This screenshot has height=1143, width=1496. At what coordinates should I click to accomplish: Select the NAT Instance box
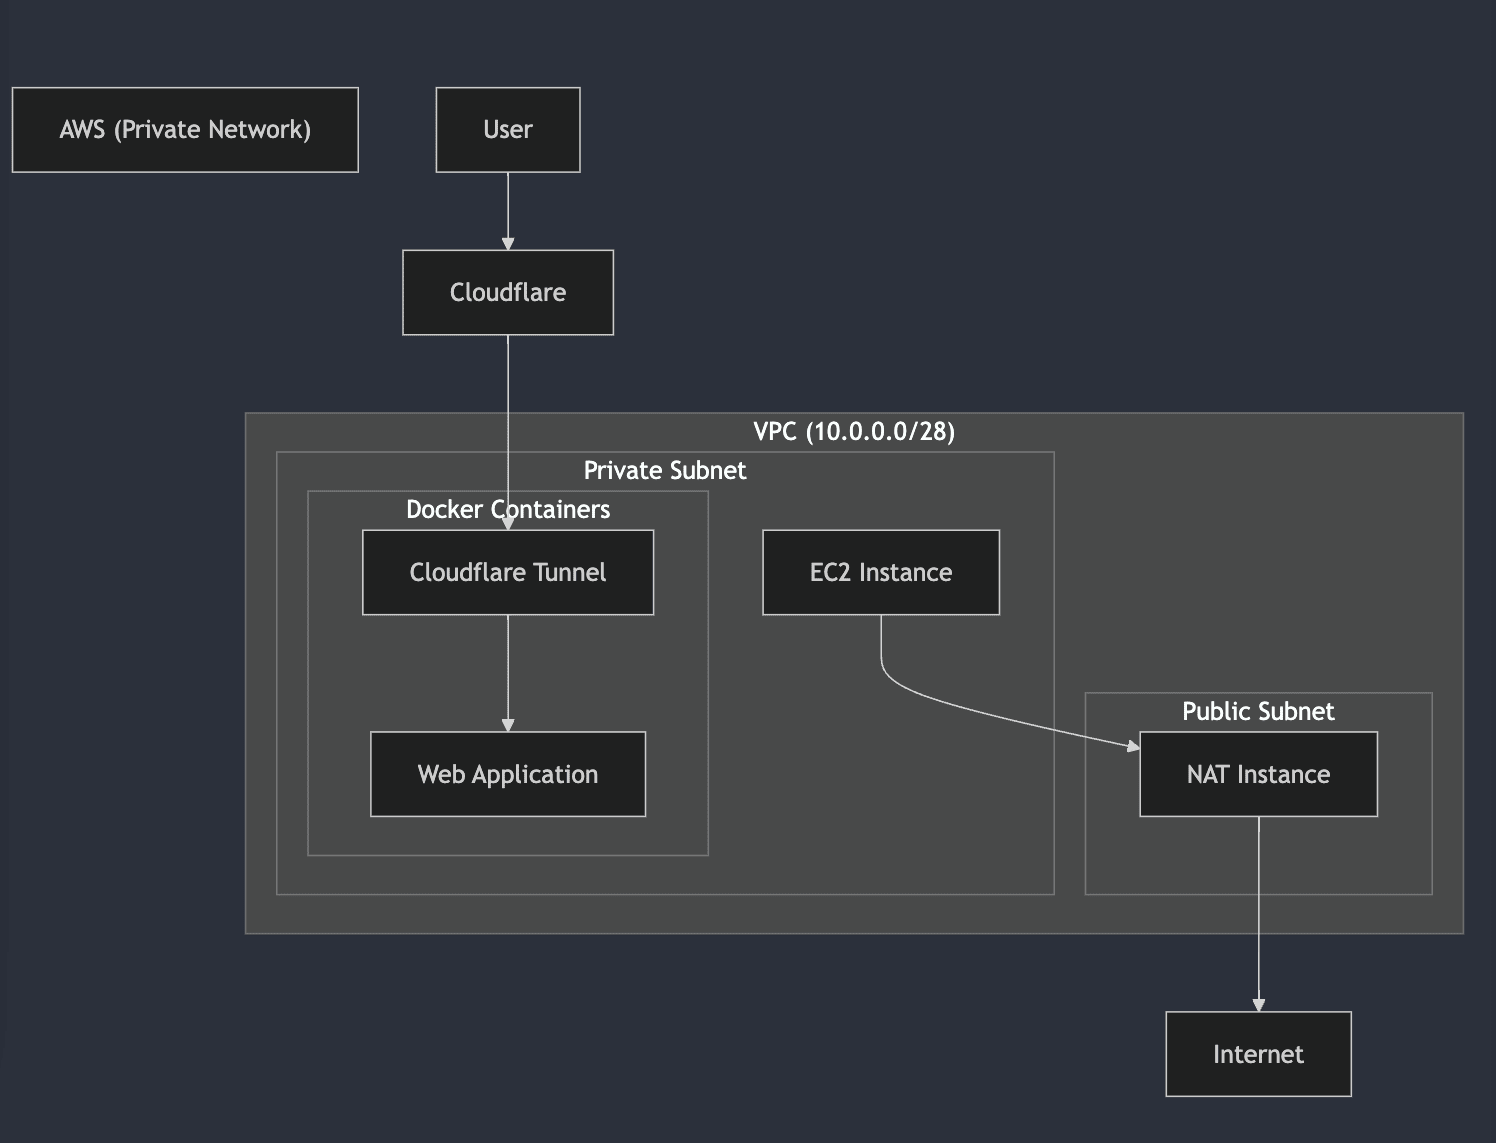(1258, 774)
